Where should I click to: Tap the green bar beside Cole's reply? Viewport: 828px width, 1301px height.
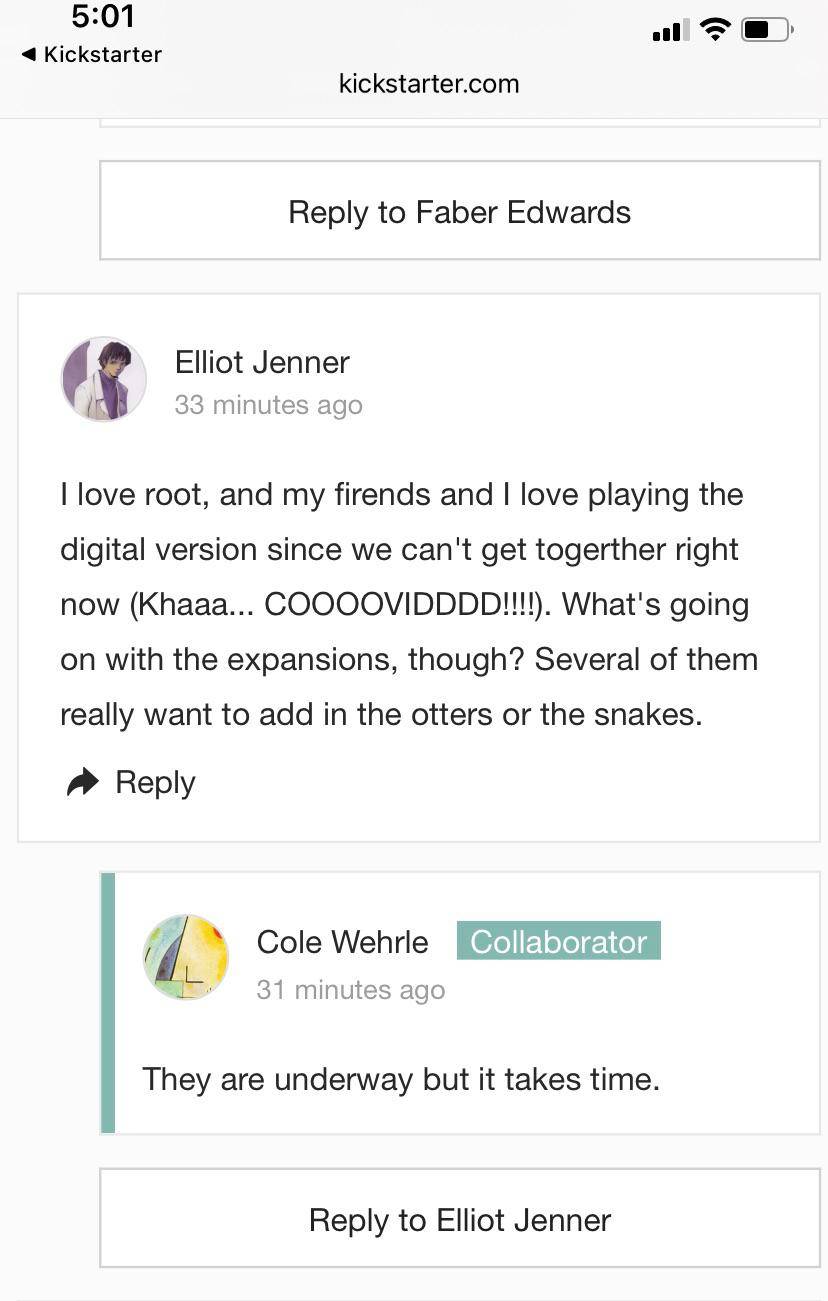pos(106,1000)
